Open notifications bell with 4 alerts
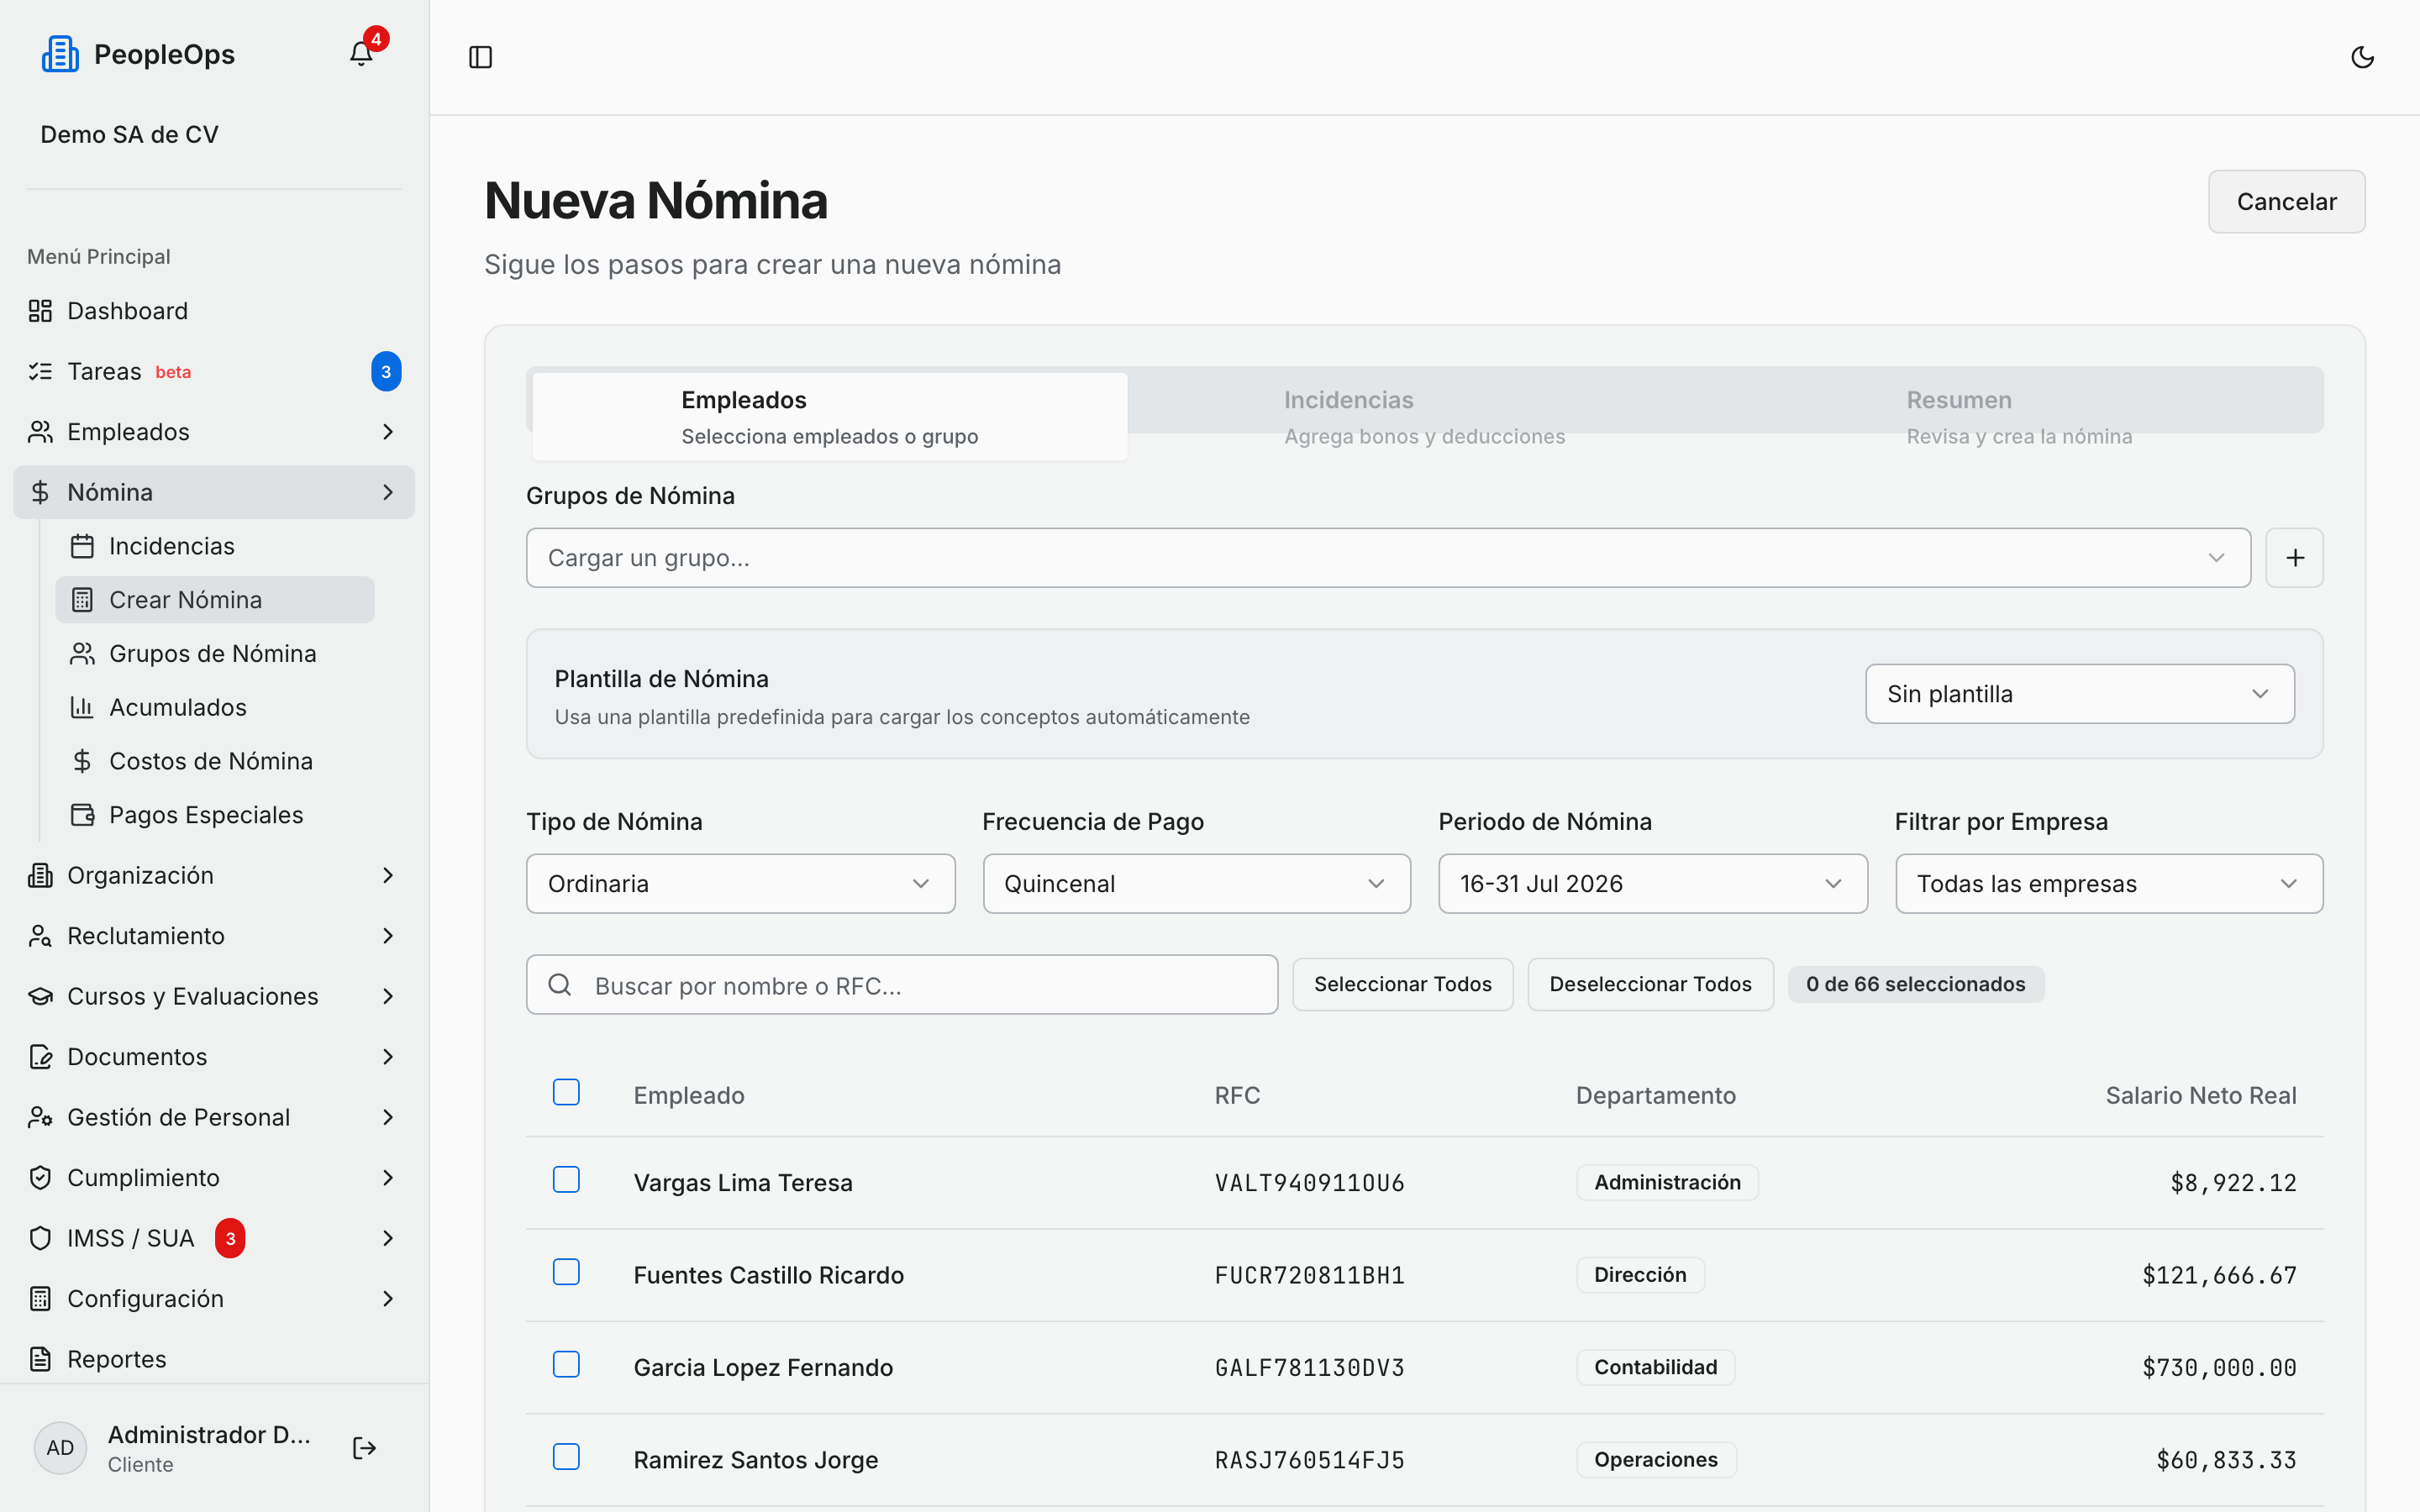The height and width of the screenshot is (1512, 2420). [361, 54]
